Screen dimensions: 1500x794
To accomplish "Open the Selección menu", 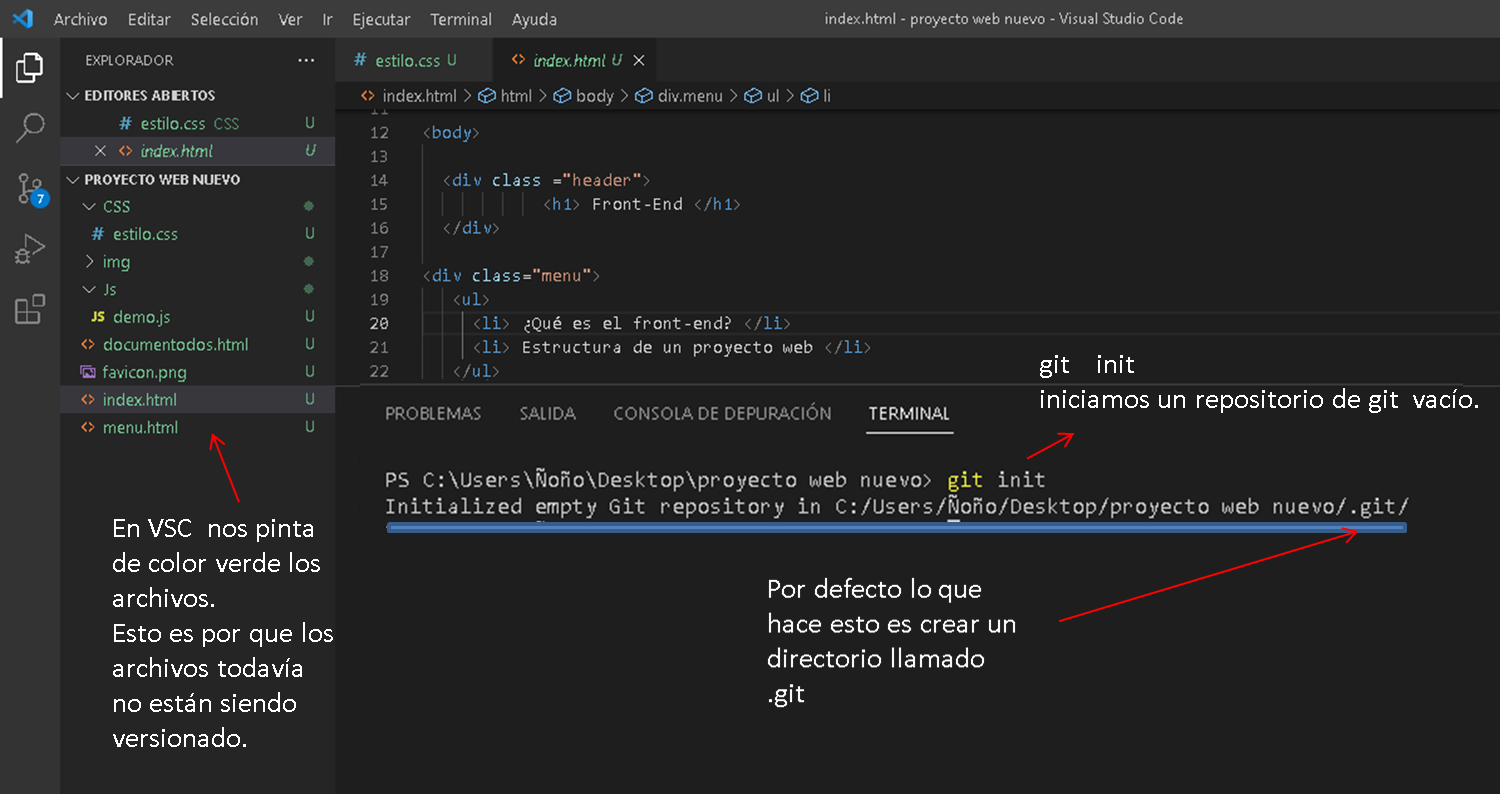I will [224, 19].
